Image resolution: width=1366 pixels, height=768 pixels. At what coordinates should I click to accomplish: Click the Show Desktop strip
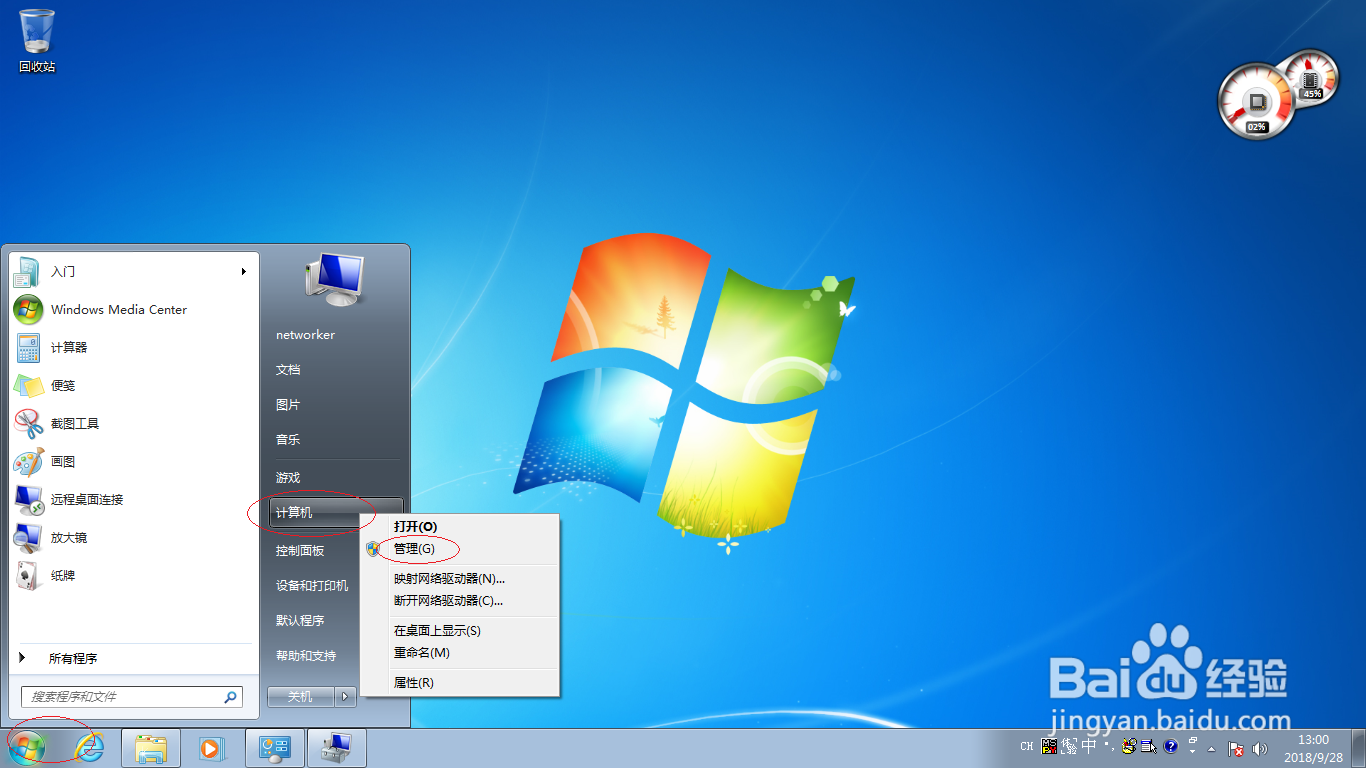coord(1359,748)
